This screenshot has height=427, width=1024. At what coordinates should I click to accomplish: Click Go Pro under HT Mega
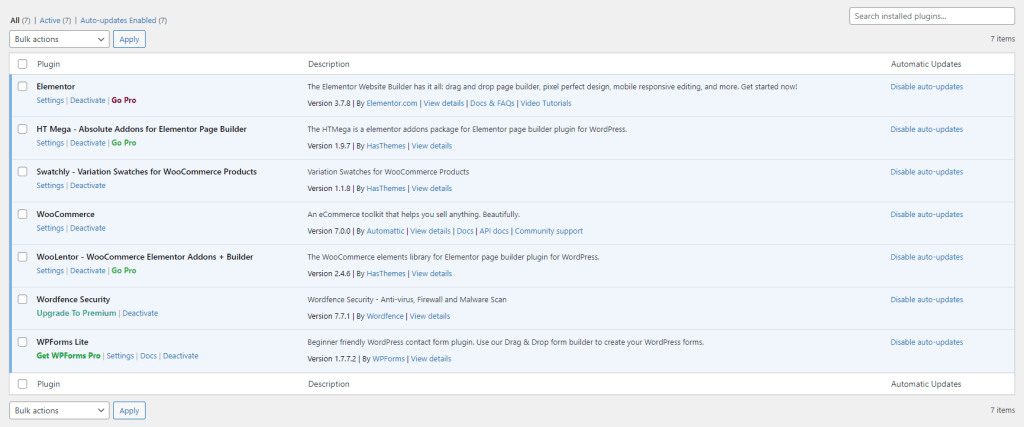pyautogui.click(x=124, y=143)
